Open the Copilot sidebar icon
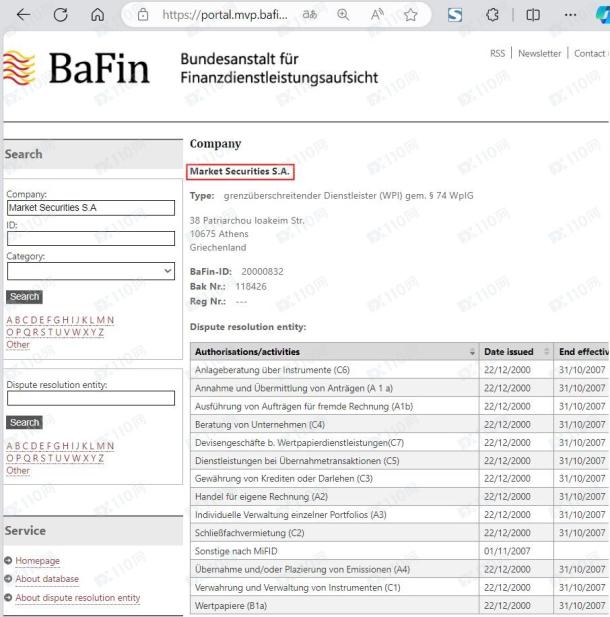610x617 pixels. (x=603, y=15)
